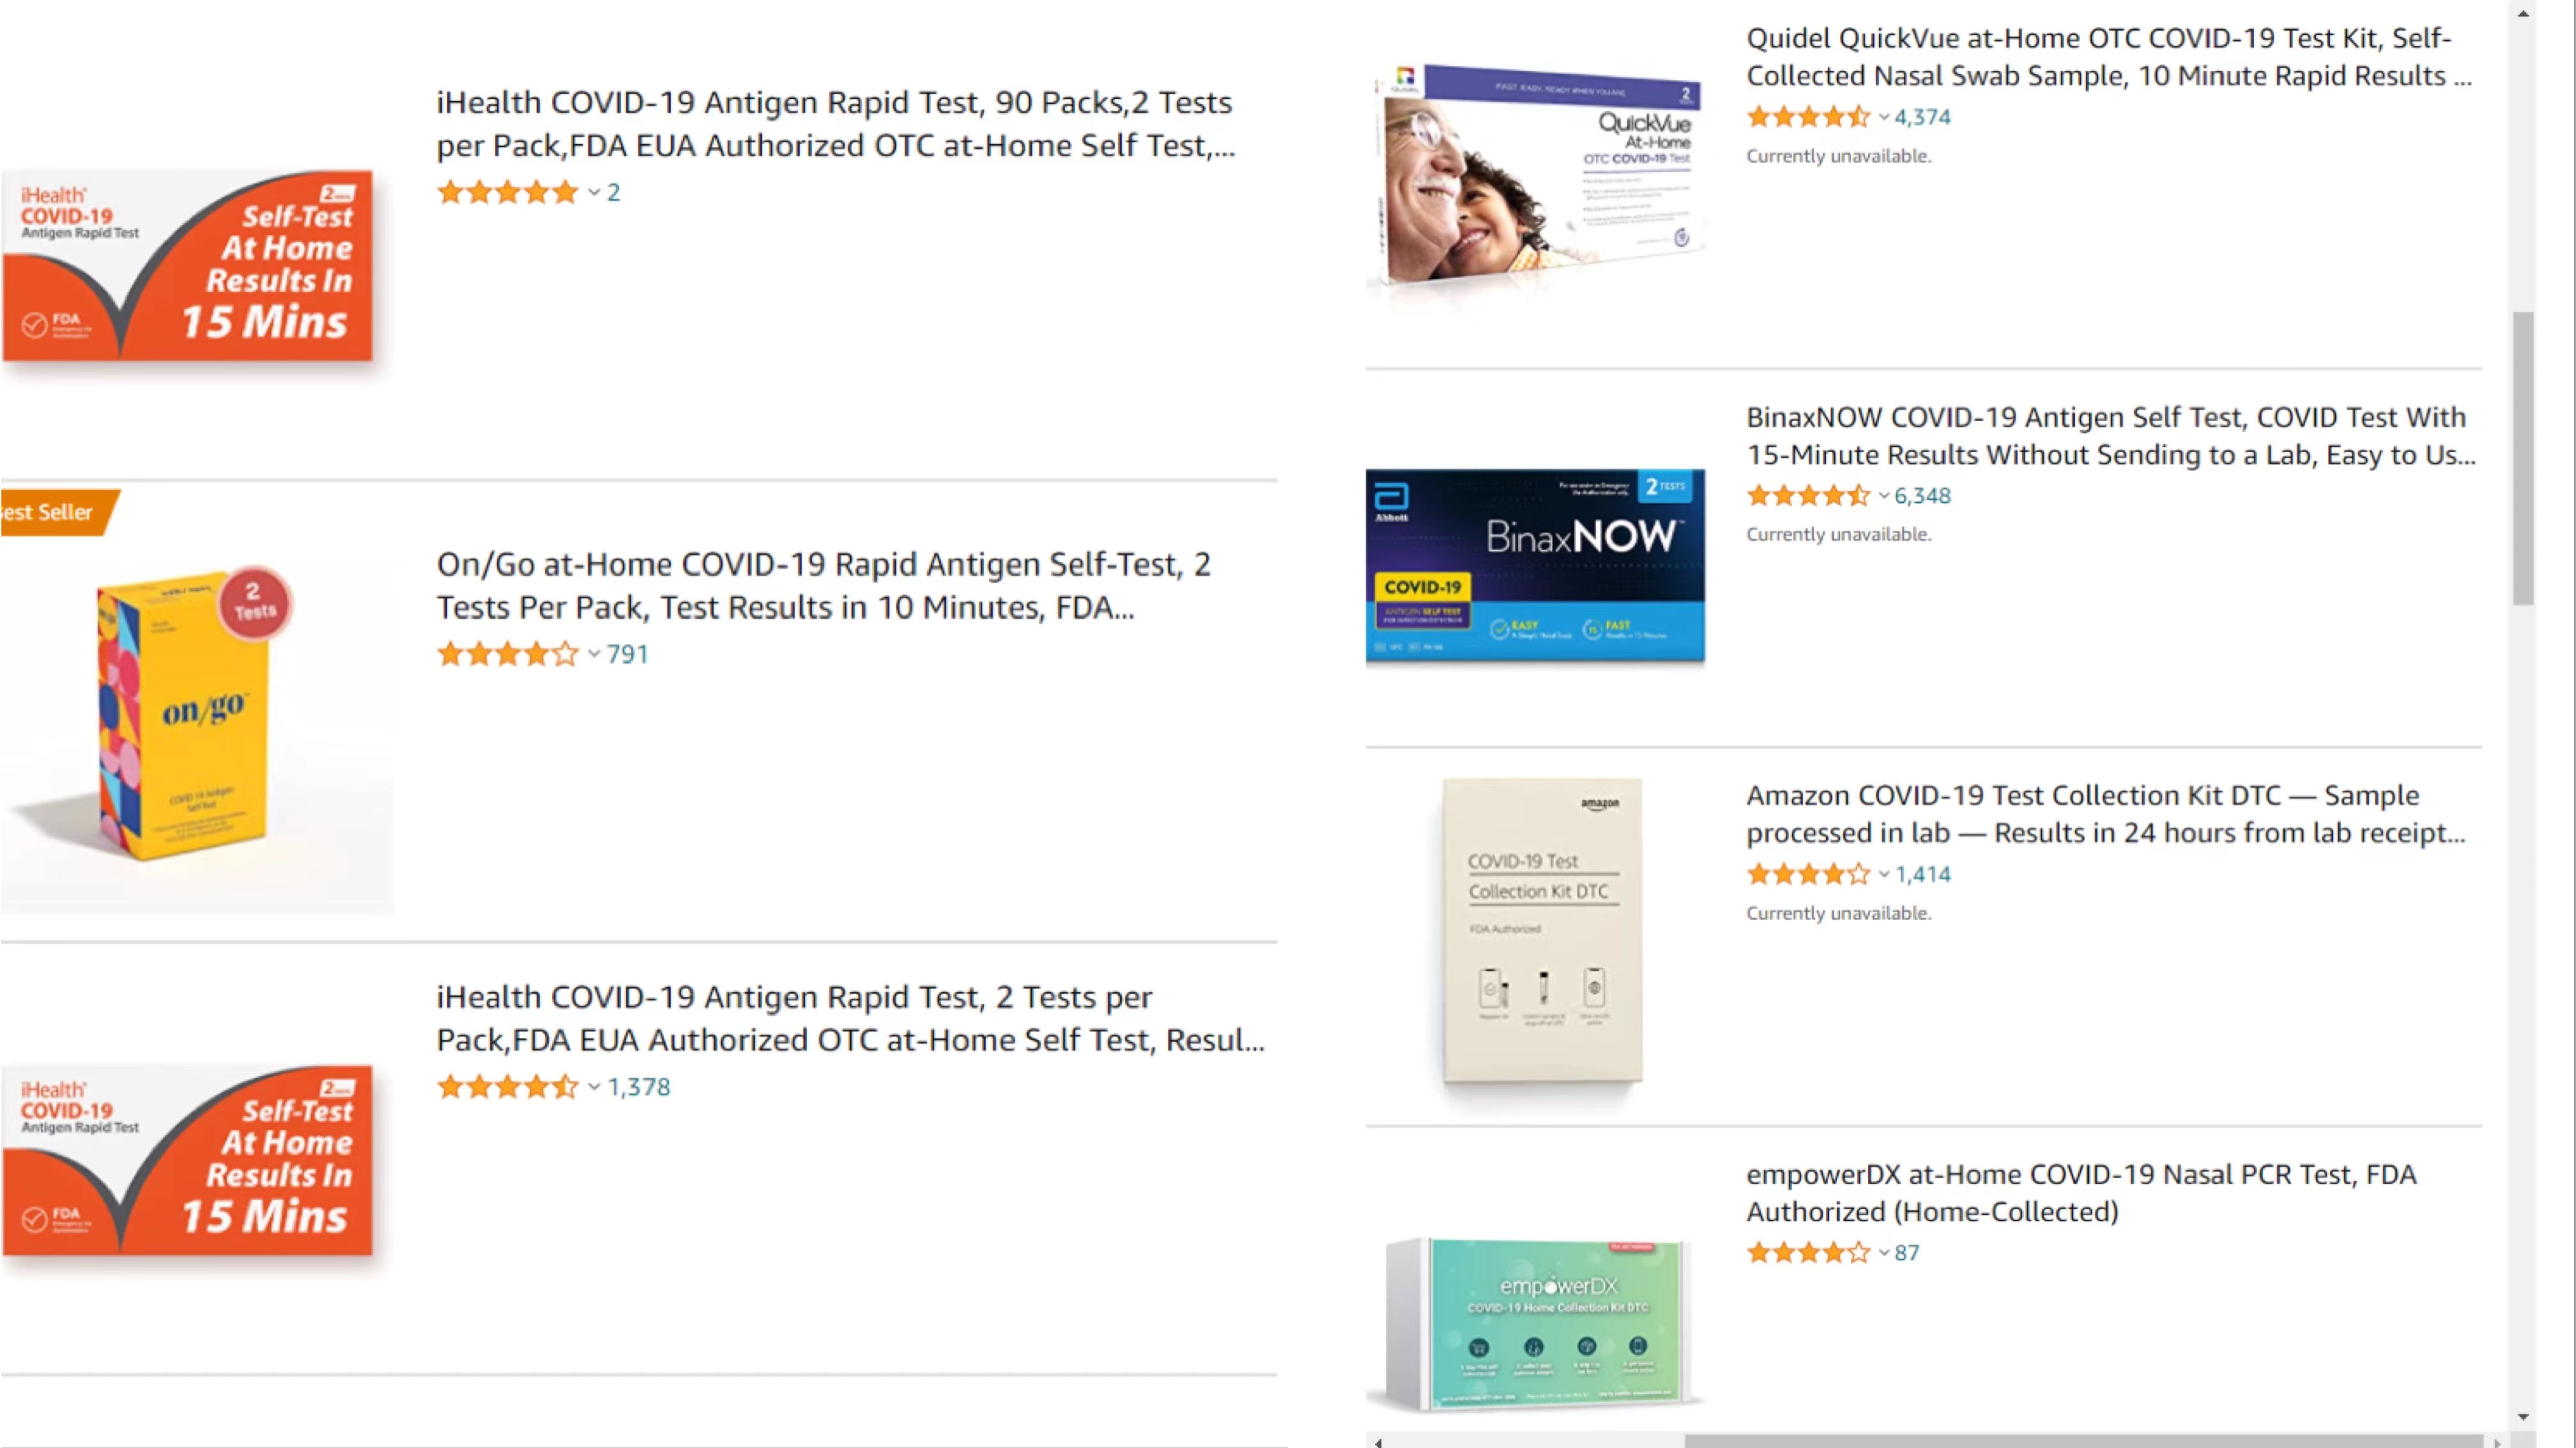Screen dimensions: 2576x1448
Task: View the 6,348 BinaxNOW reviews
Action: (1922, 495)
